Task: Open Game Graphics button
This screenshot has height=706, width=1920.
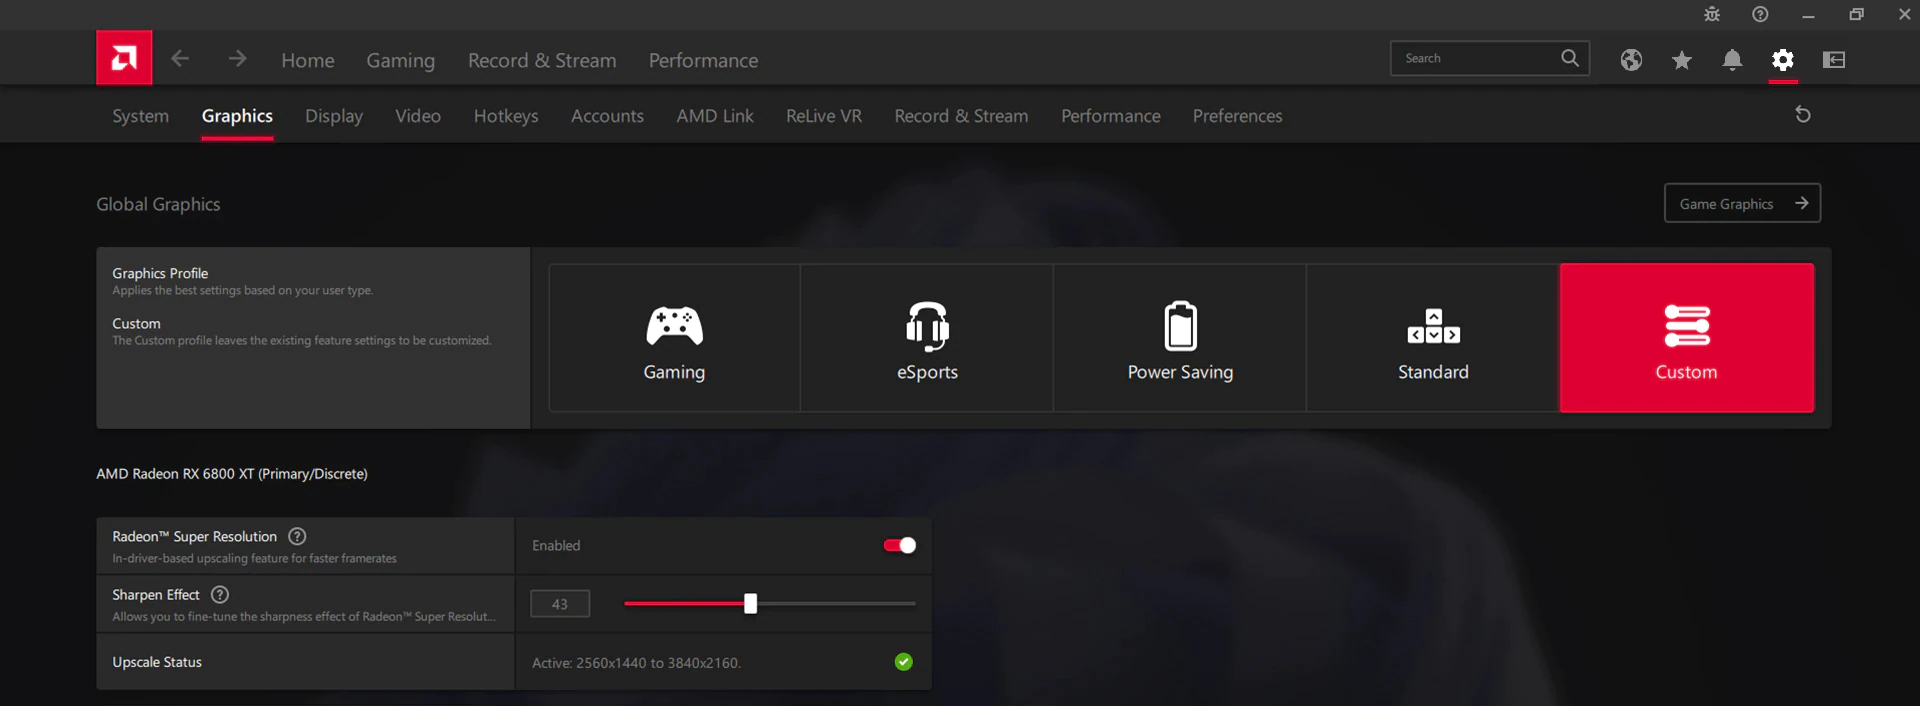Action: pos(1742,203)
